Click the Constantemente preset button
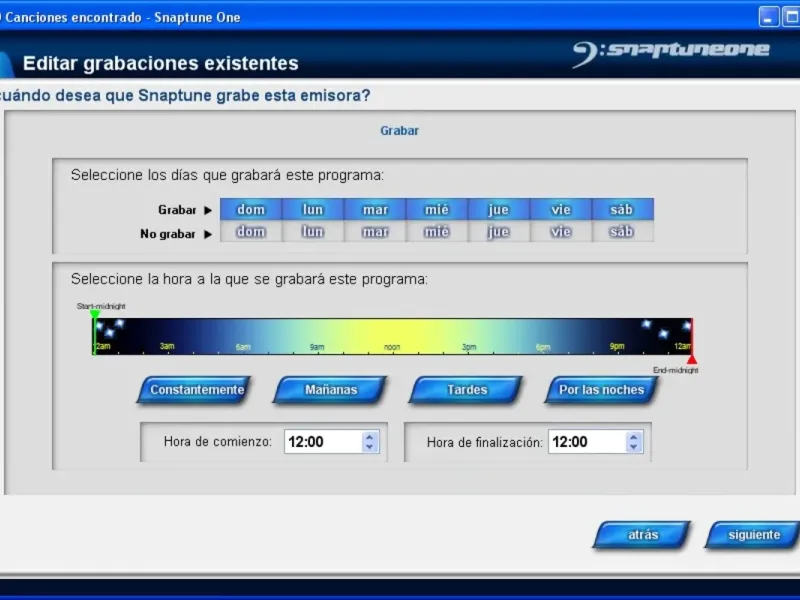 [195, 390]
